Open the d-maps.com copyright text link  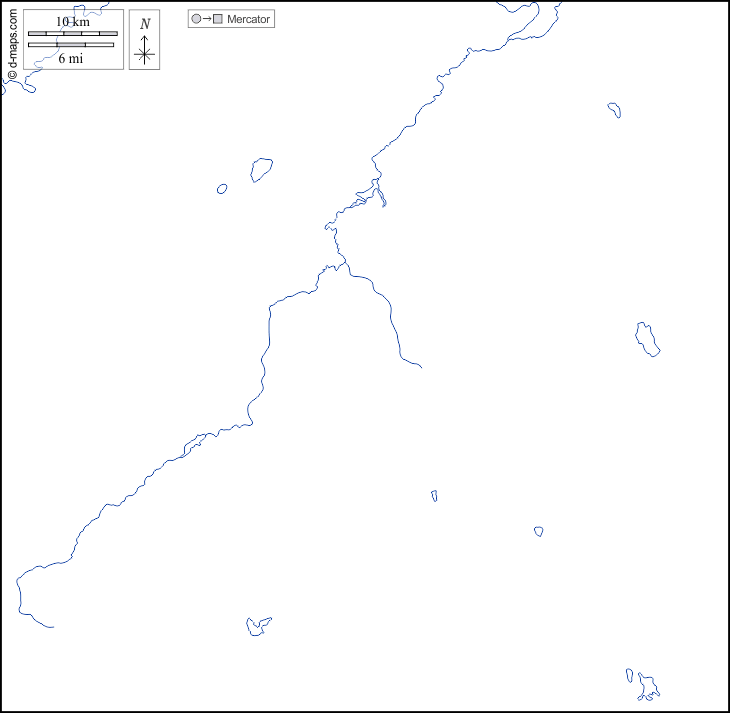12,38
